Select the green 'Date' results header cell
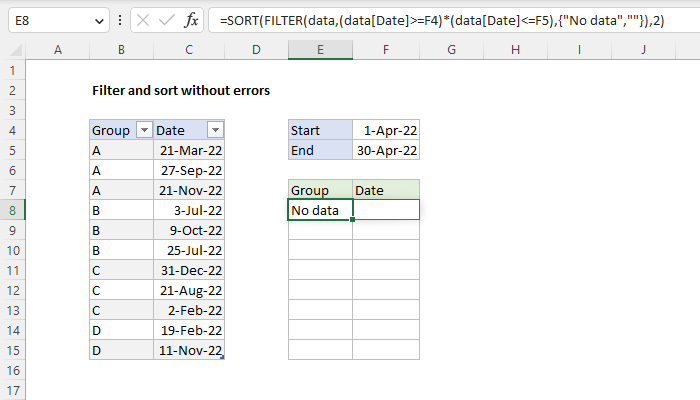 pyautogui.click(x=386, y=190)
